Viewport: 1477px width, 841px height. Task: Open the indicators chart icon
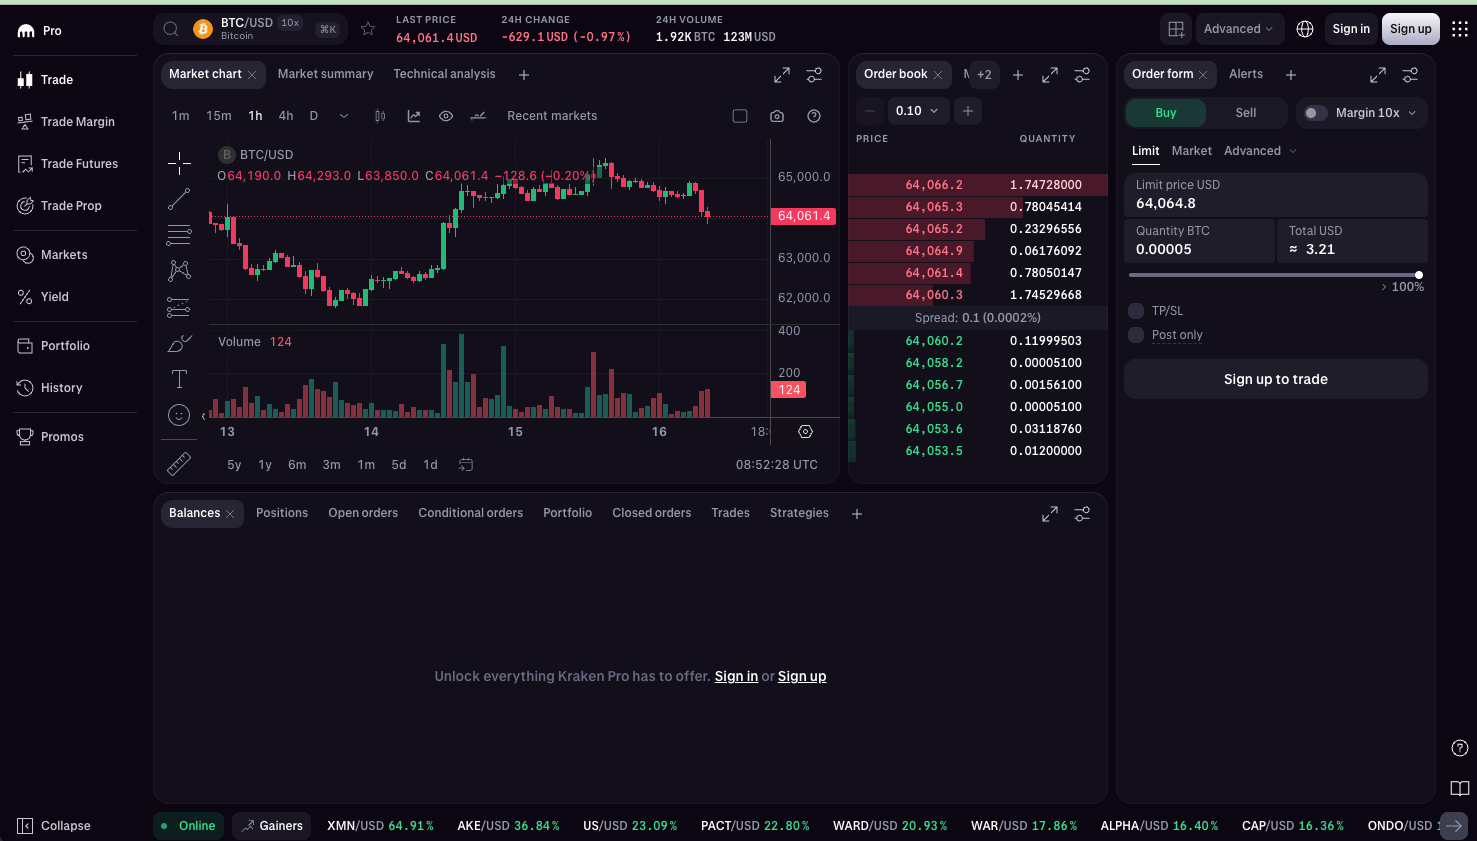point(414,116)
